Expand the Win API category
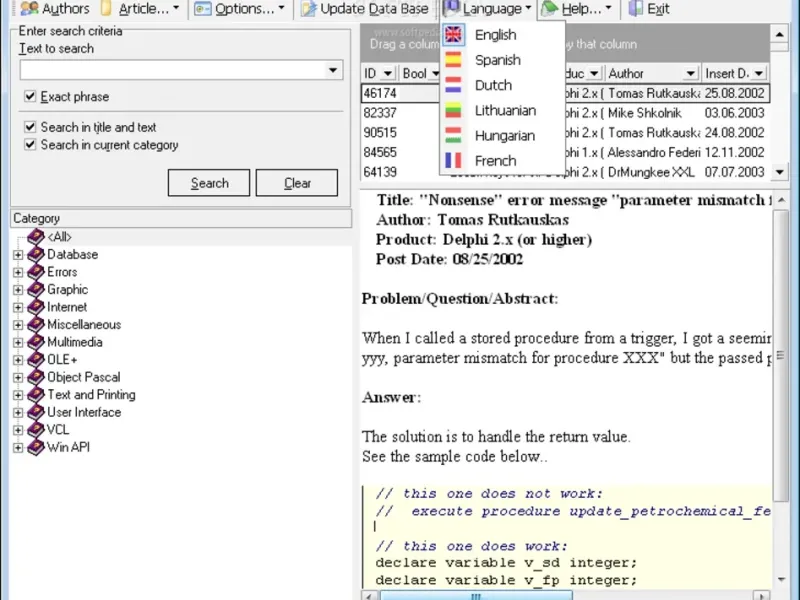Viewport: 800px width, 600px height. pos(18,447)
